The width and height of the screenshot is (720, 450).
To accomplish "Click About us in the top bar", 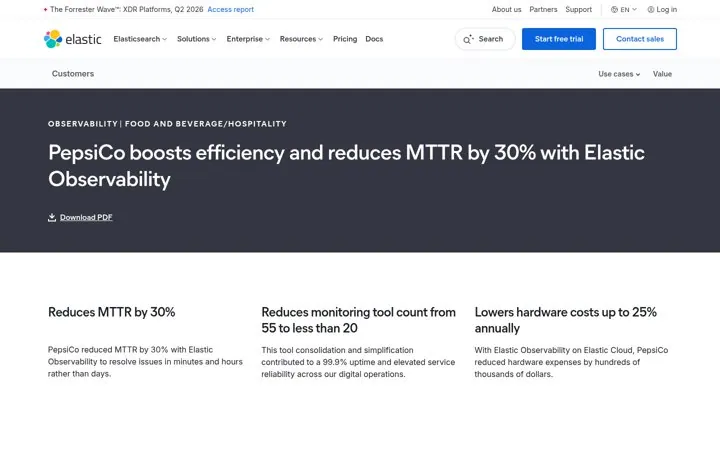I will pos(506,9).
